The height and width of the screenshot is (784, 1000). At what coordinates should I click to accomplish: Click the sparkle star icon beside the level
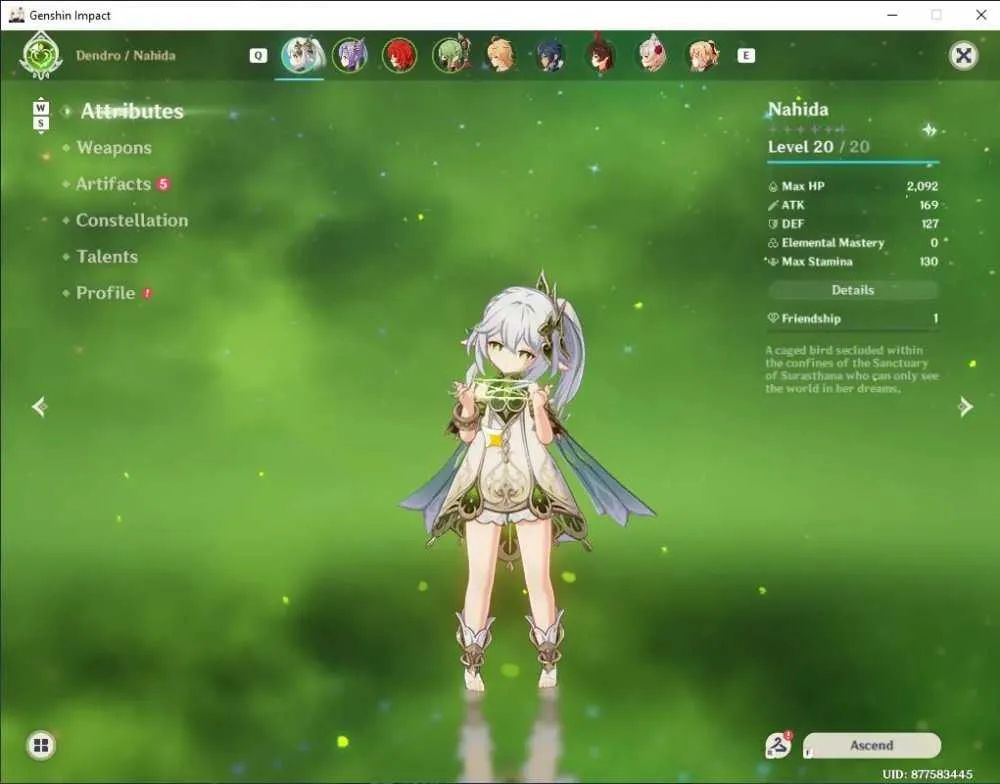(x=929, y=131)
